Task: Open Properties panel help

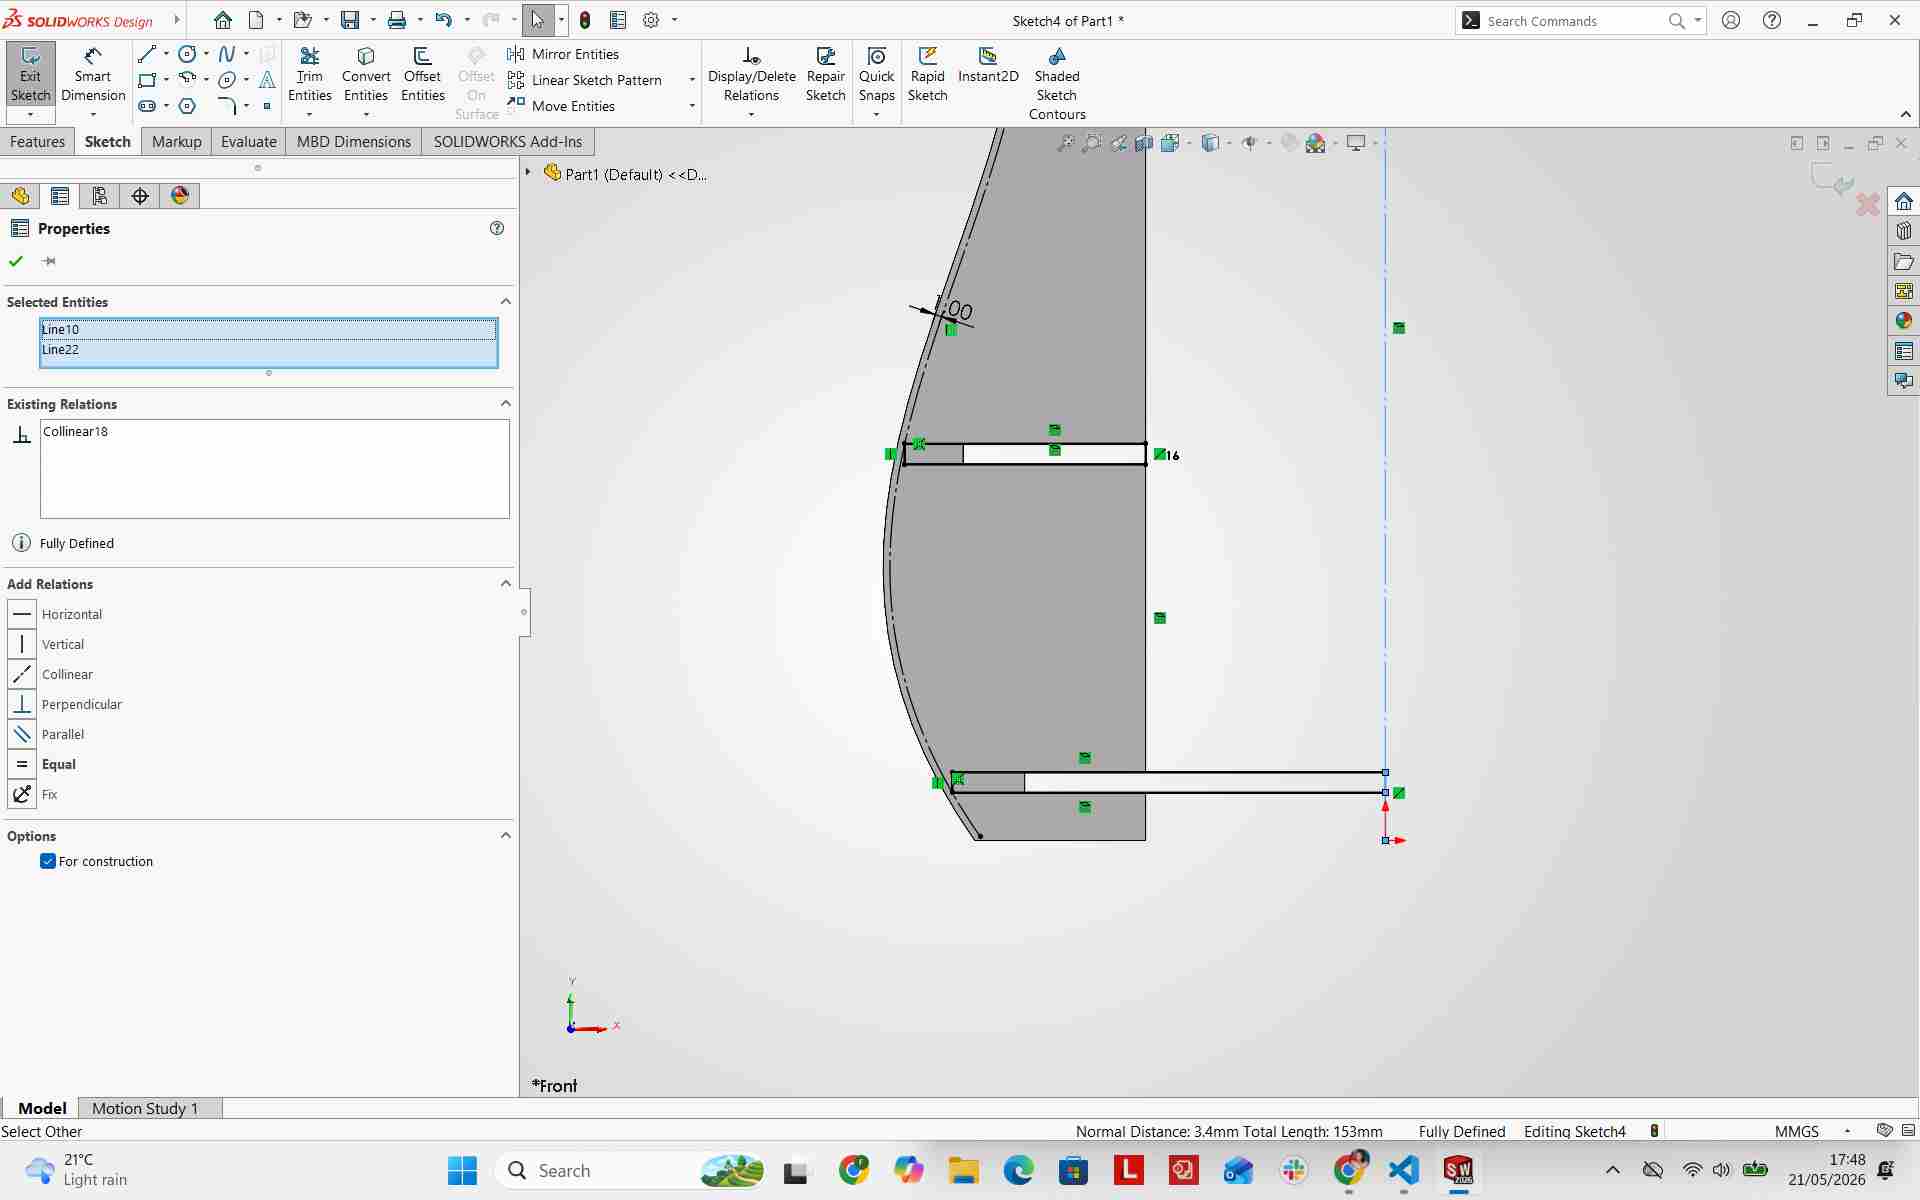Action: [497, 228]
